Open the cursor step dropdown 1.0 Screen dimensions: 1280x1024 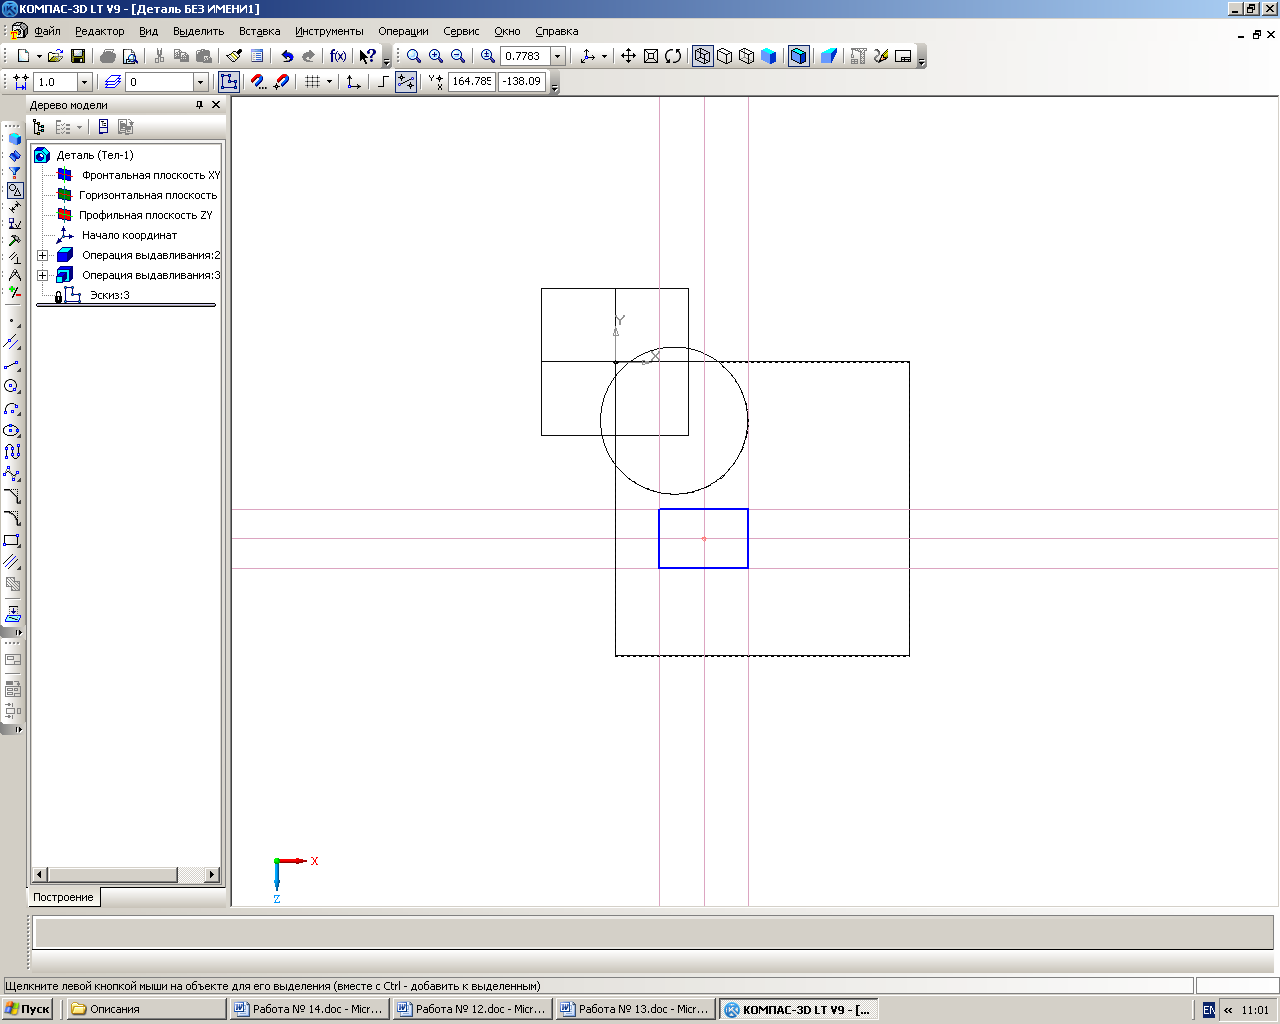pos(84,82)
